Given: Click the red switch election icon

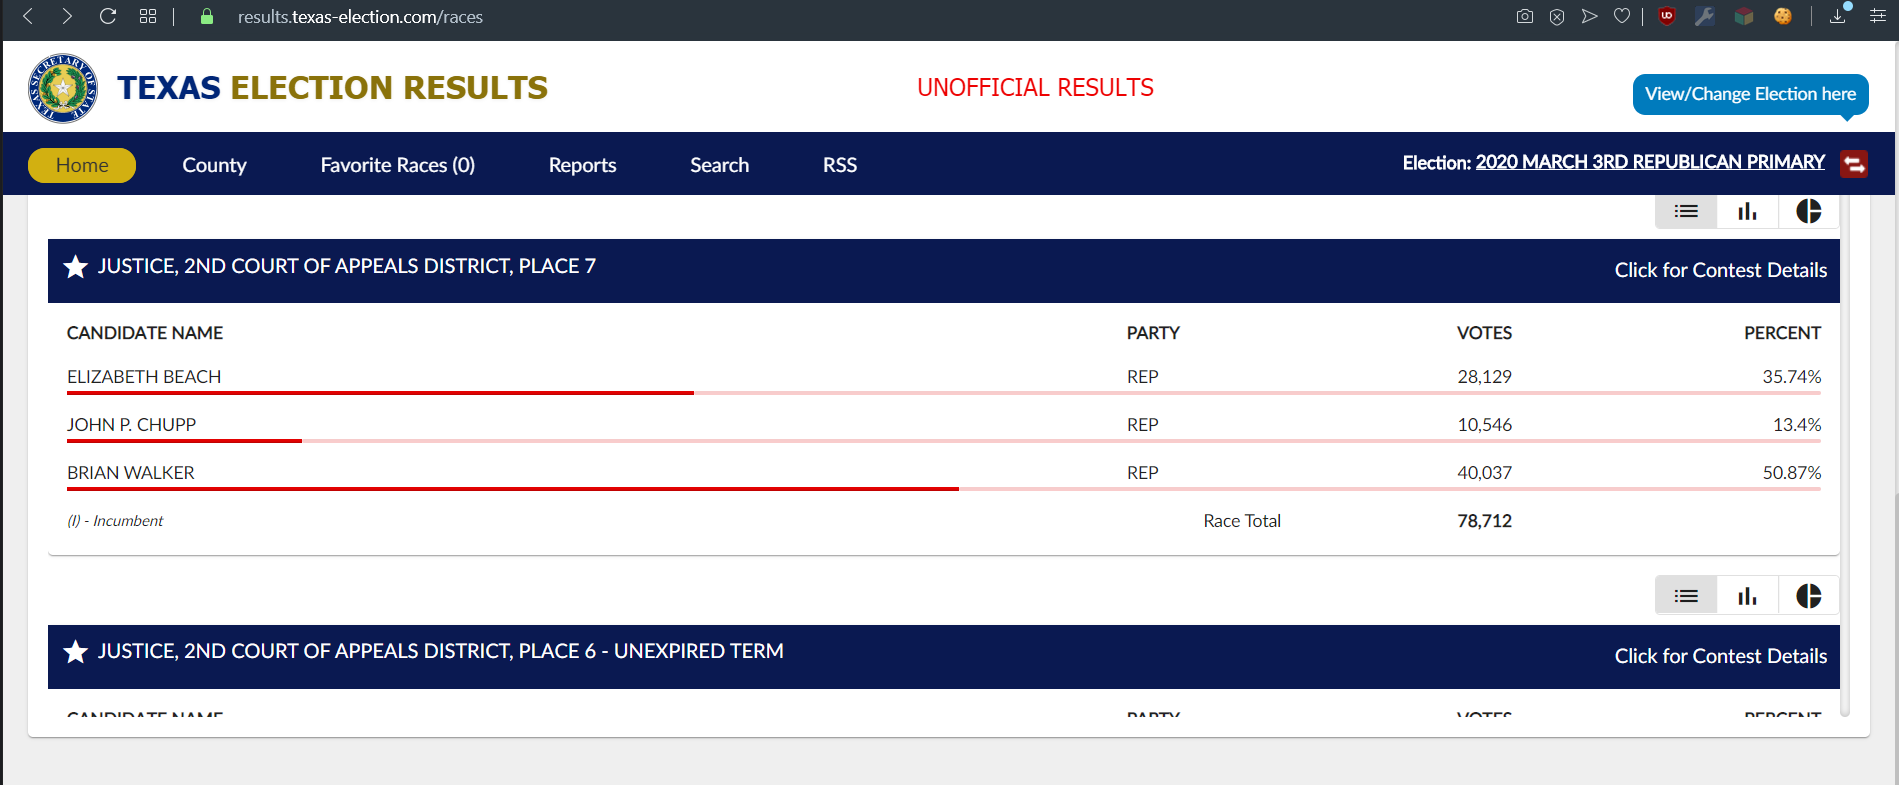Looking at the screenshot, I should pos(1854,164).
